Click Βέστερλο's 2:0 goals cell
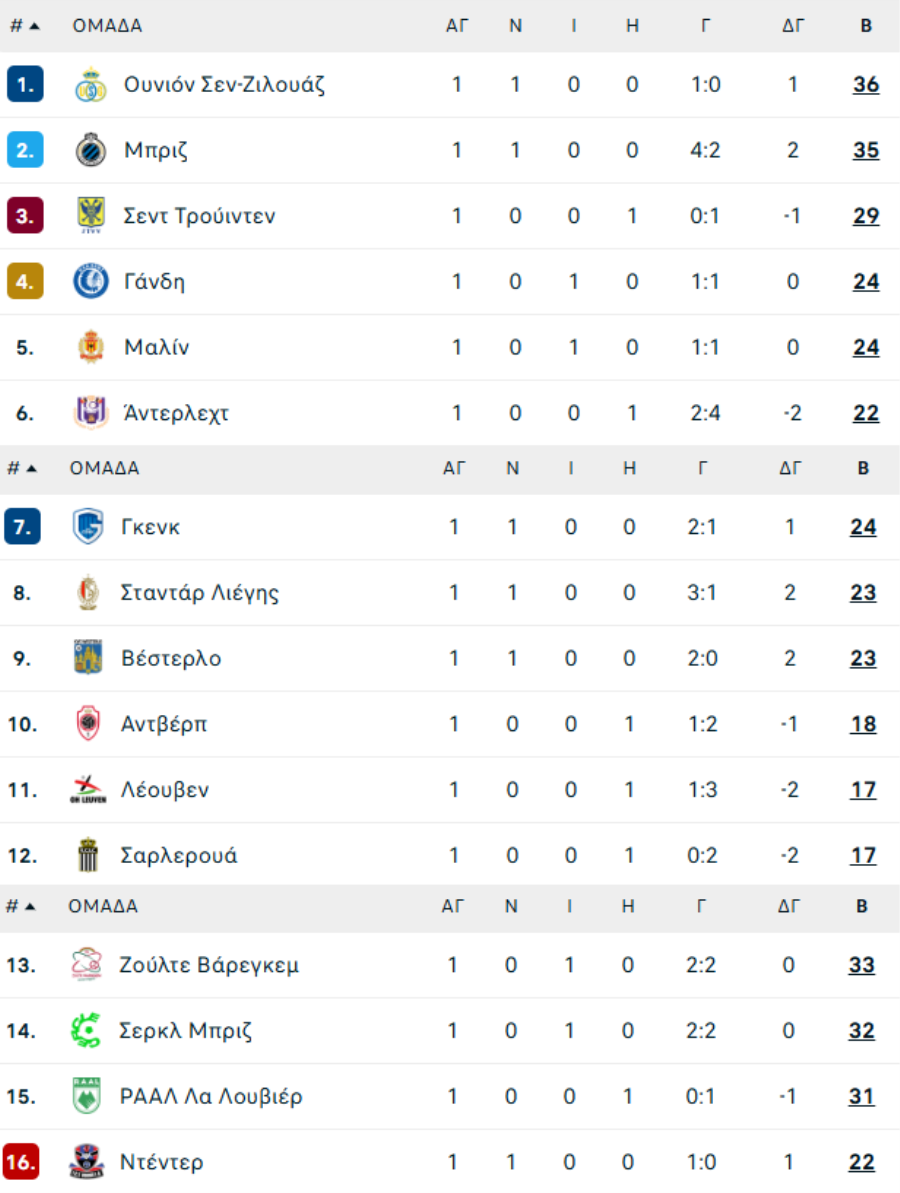Screen dimensions: 900x1193 (702, 659)
